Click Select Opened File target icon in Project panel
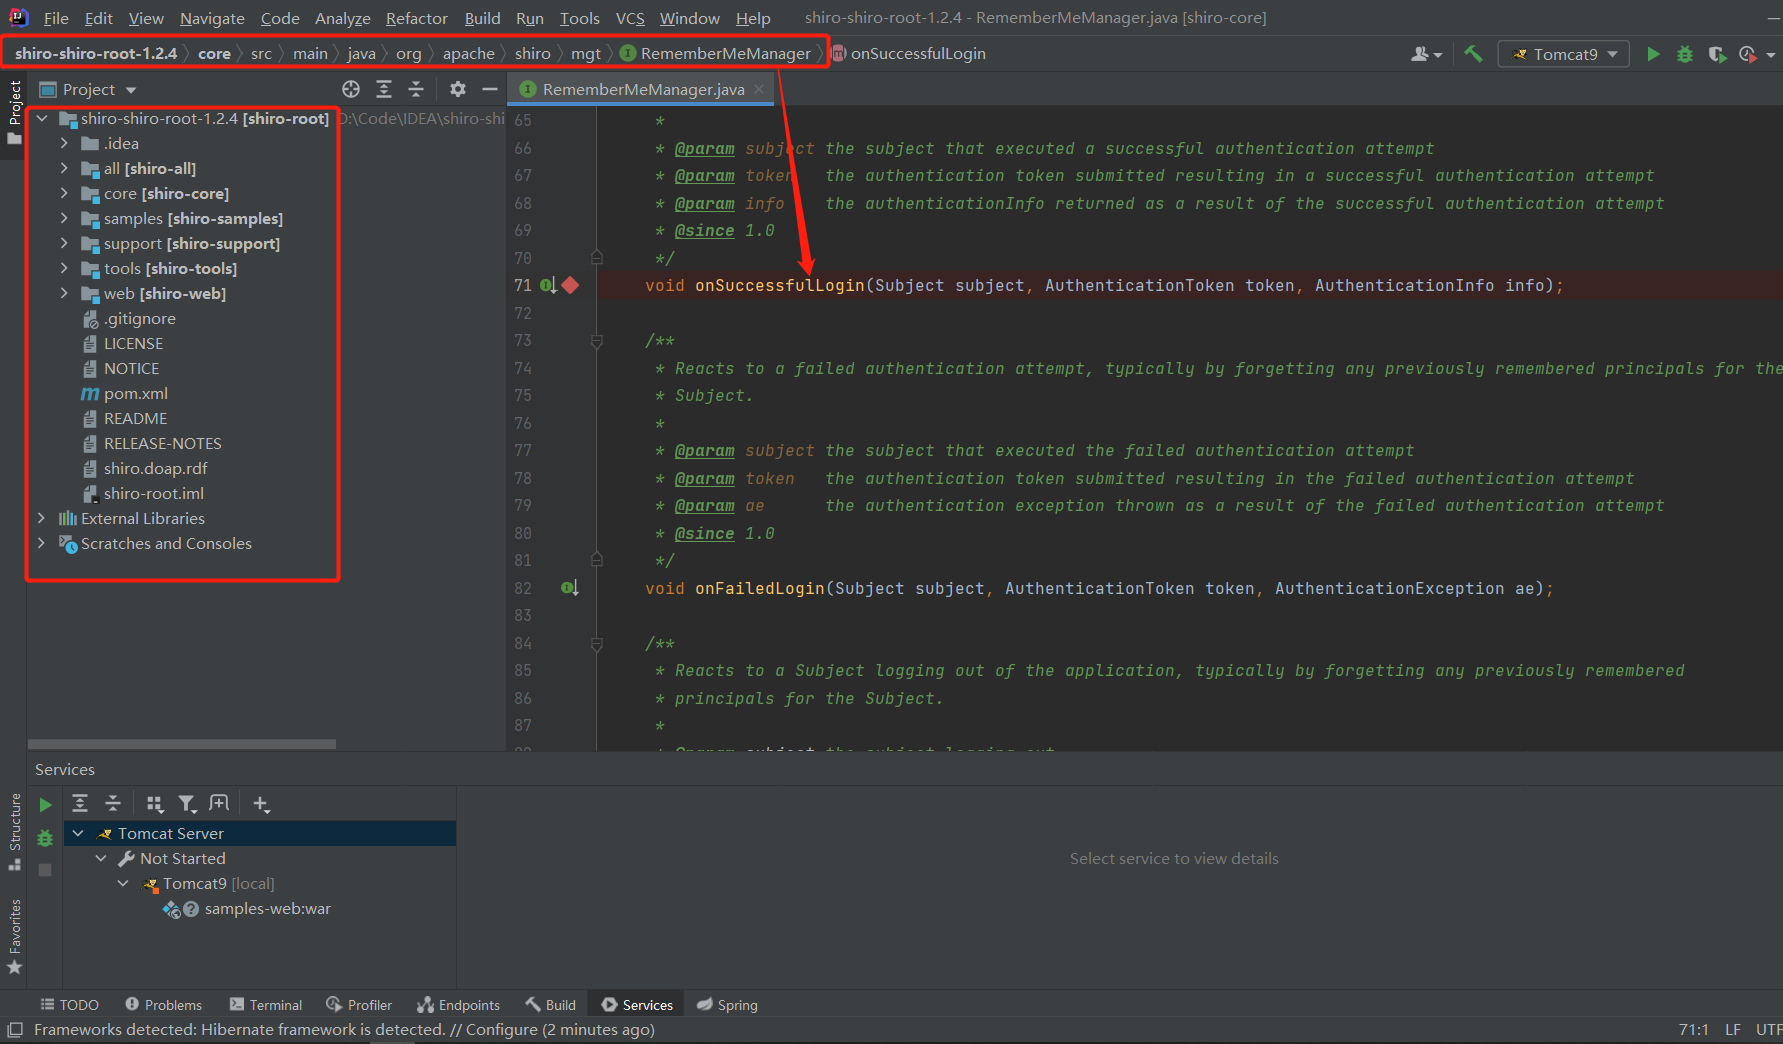 pos(351,89)
